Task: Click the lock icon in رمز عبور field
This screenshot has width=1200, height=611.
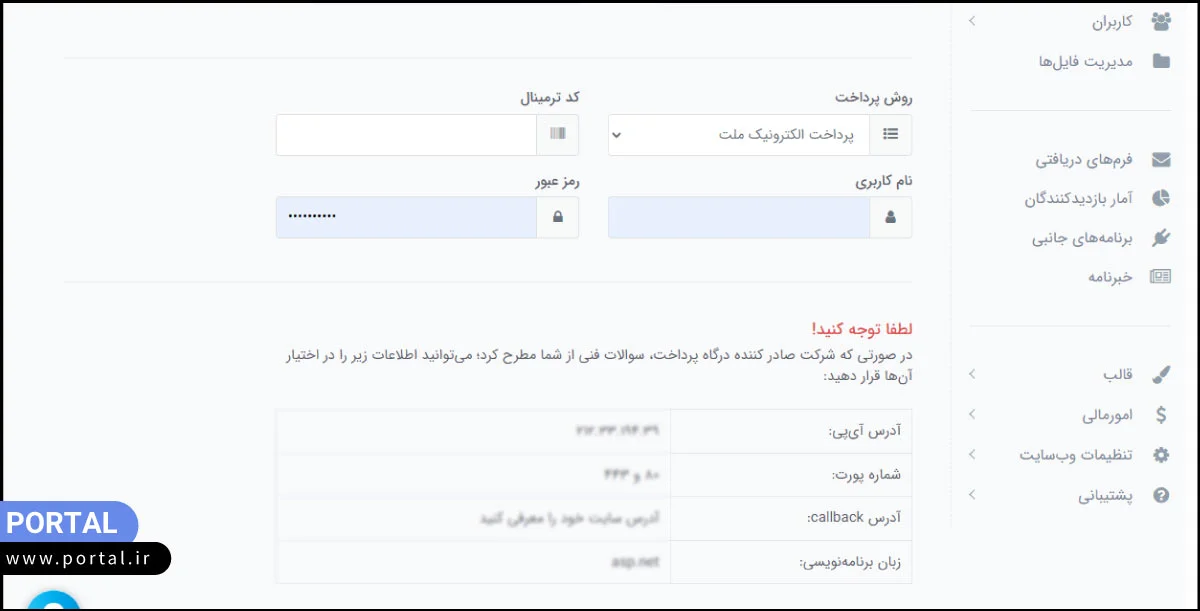Action: click(557, 217)
